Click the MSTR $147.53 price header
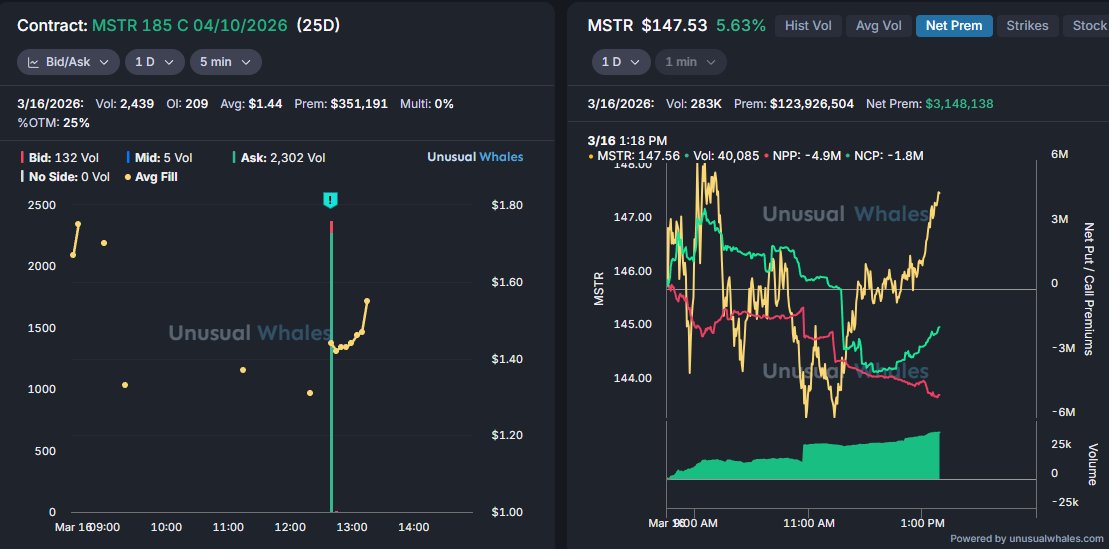This screenshot has width=1109, height=549. click(x=647, y=25)
